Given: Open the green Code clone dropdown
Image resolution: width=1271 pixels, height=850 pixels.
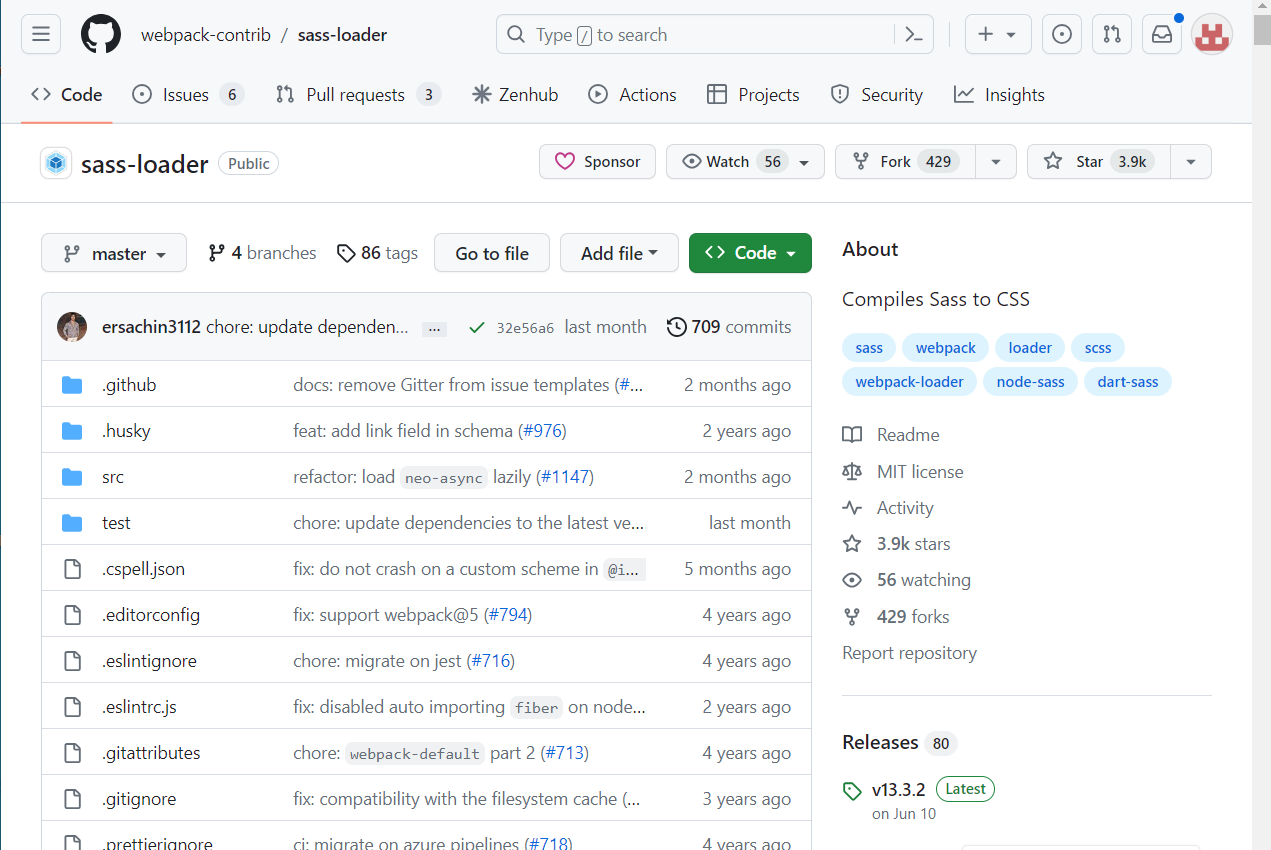Looking at the screenshot, I should tap(750, 253).
